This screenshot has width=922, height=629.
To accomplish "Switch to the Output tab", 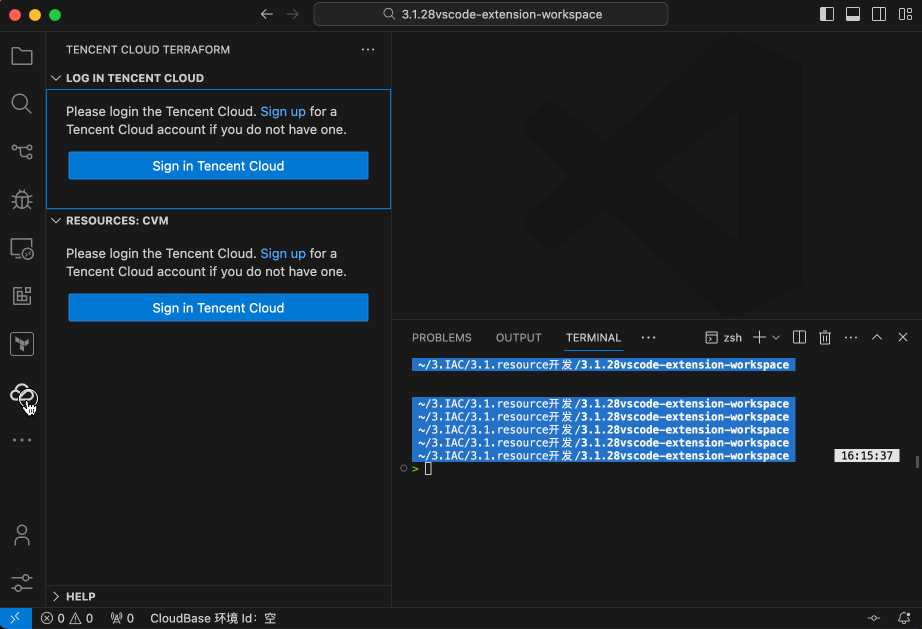I will pos(518,337).
